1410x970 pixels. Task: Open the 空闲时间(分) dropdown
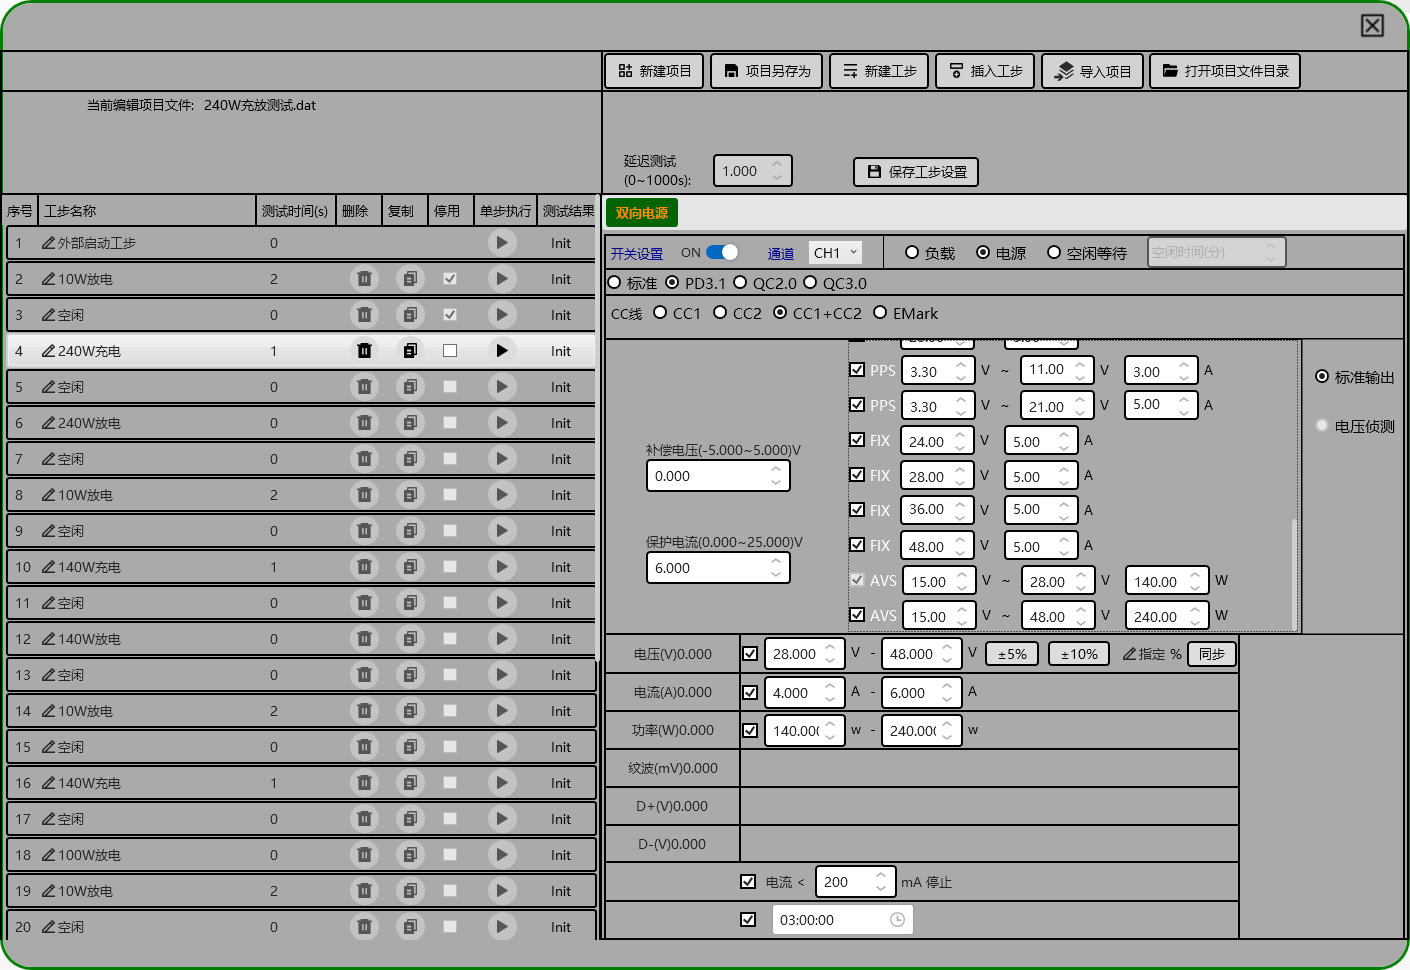click(1215, 253)
